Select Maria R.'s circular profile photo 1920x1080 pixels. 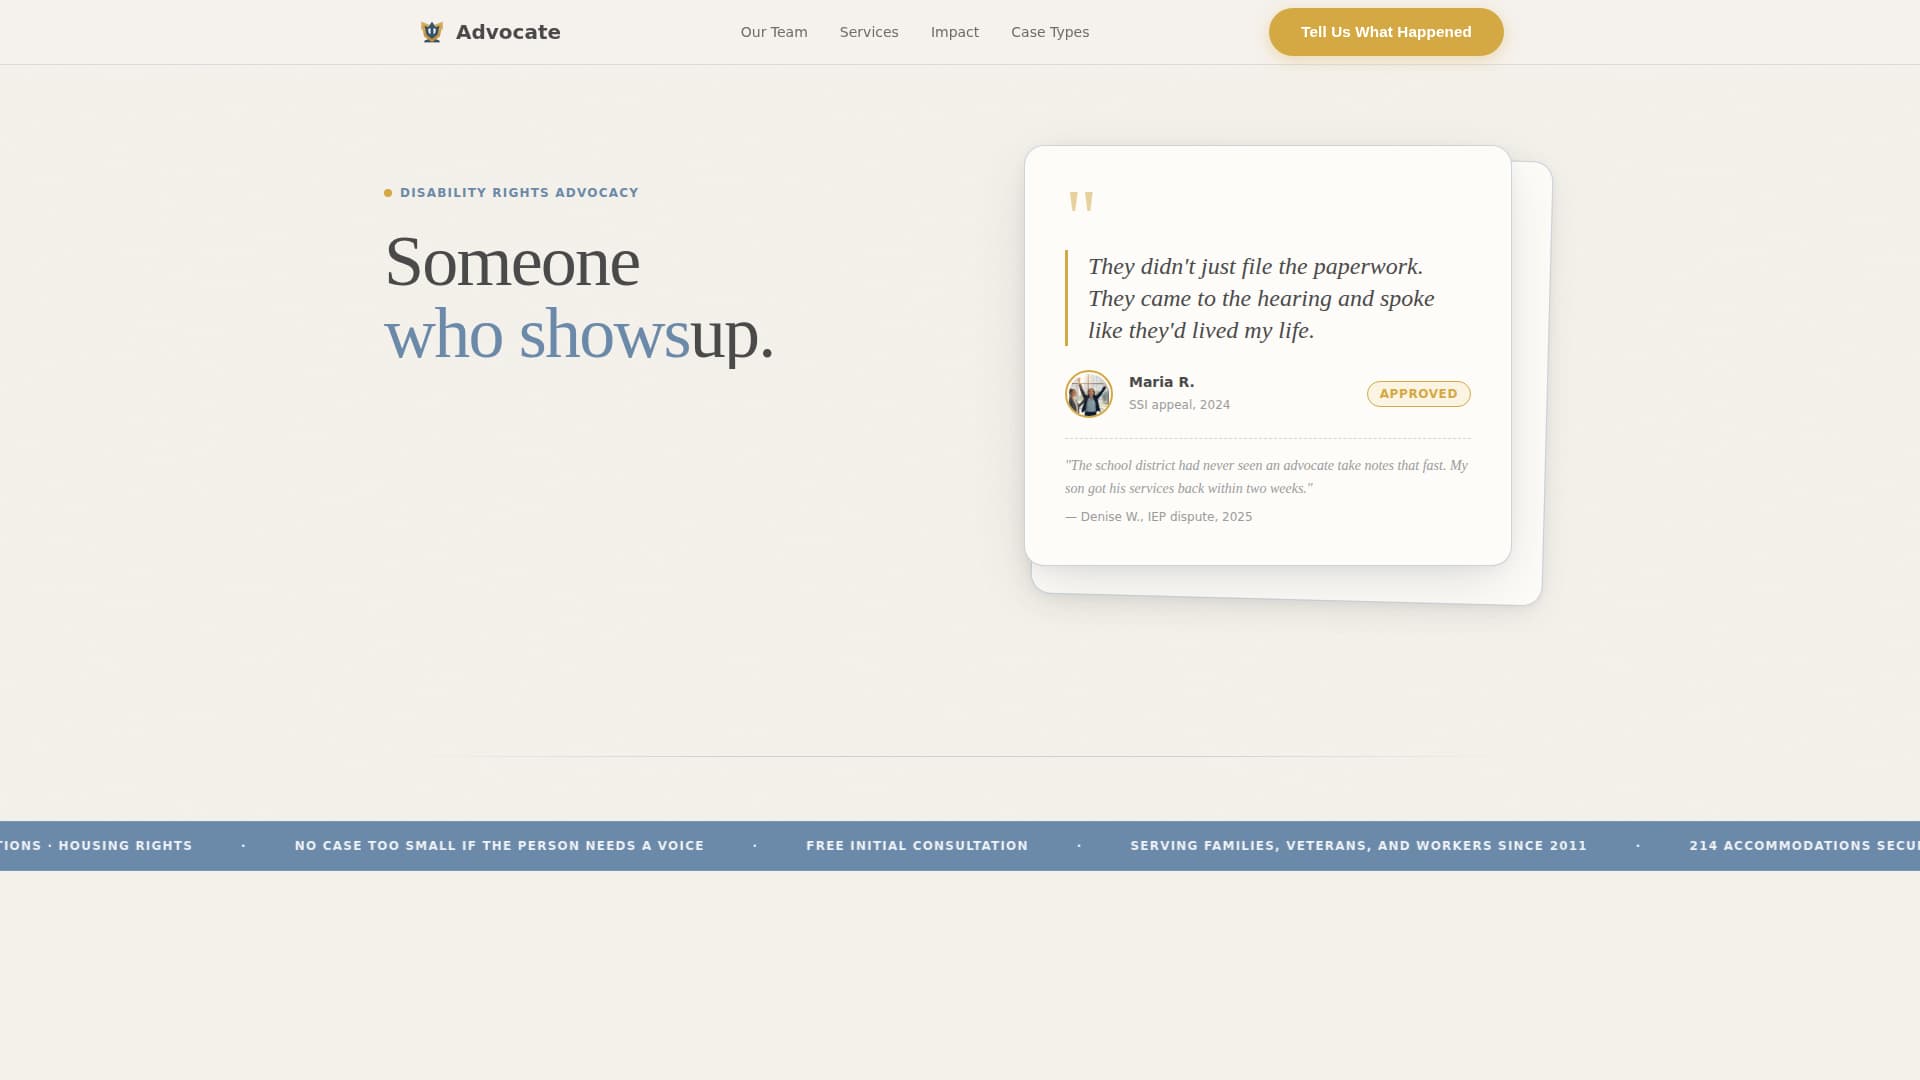(1088, 394)
